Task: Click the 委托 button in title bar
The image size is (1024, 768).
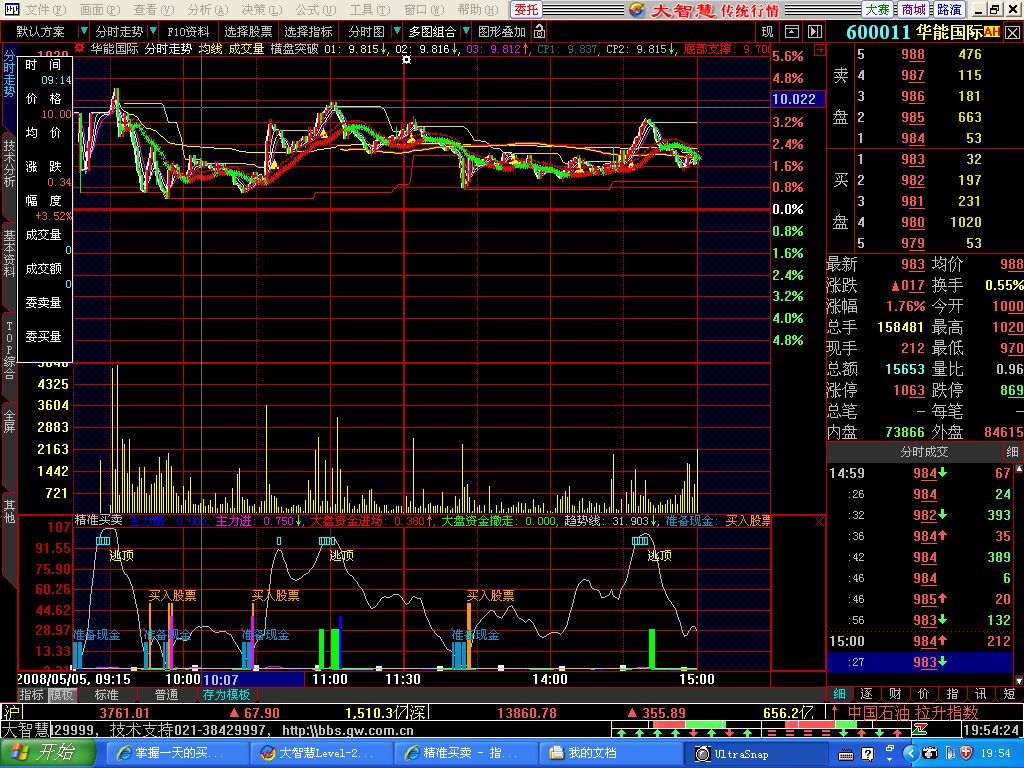Action: point(526,9)
